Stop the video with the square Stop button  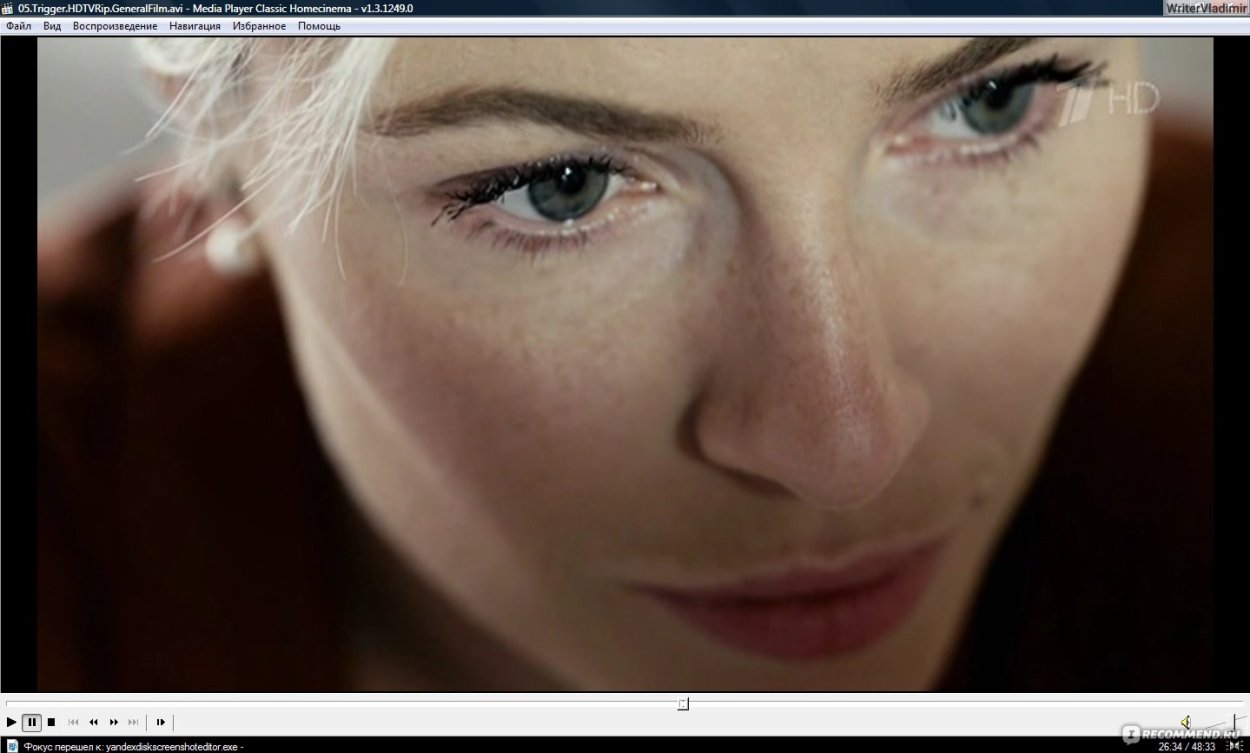point(51,722)
